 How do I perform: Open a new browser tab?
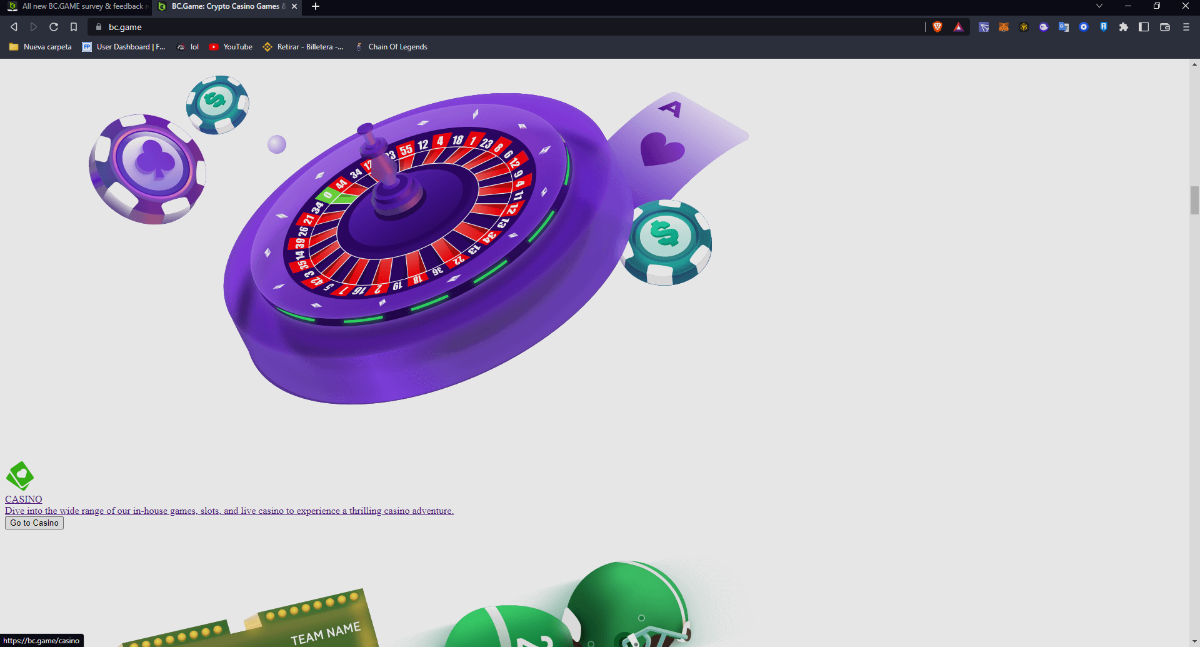pyautogui.click(x=316, y=6)
